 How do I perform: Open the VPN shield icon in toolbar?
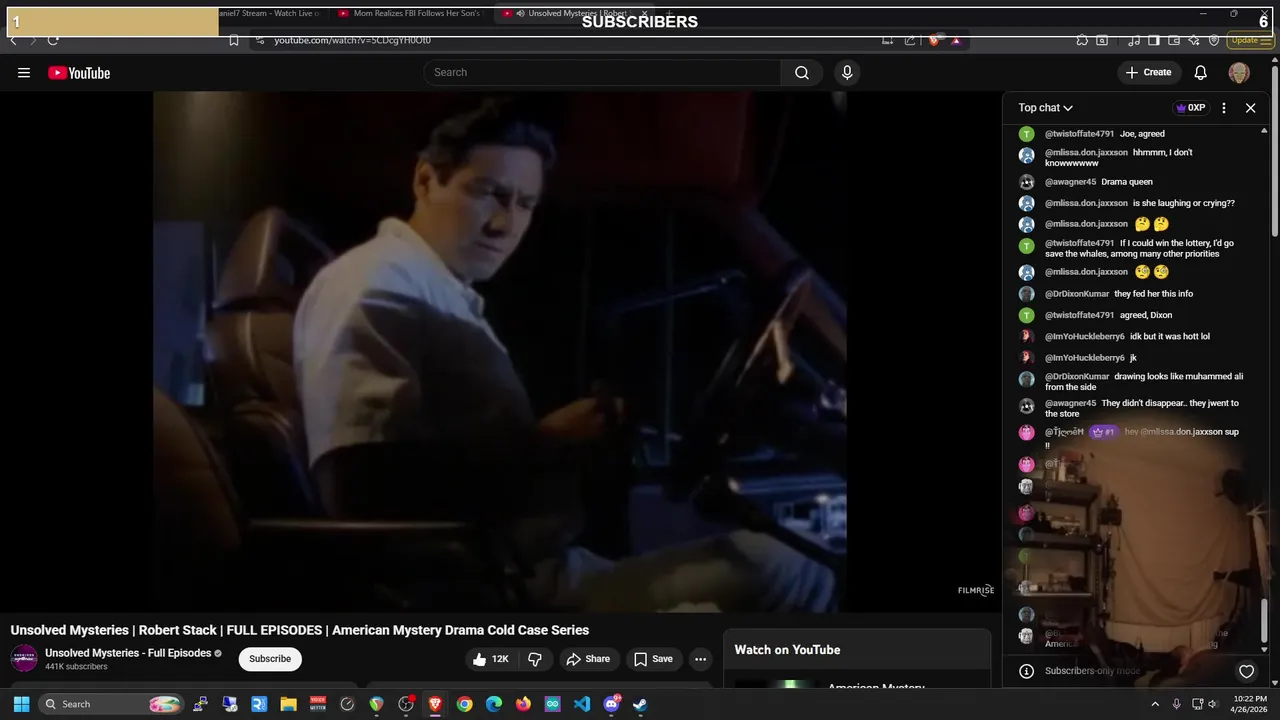(x=1214, y=40)
